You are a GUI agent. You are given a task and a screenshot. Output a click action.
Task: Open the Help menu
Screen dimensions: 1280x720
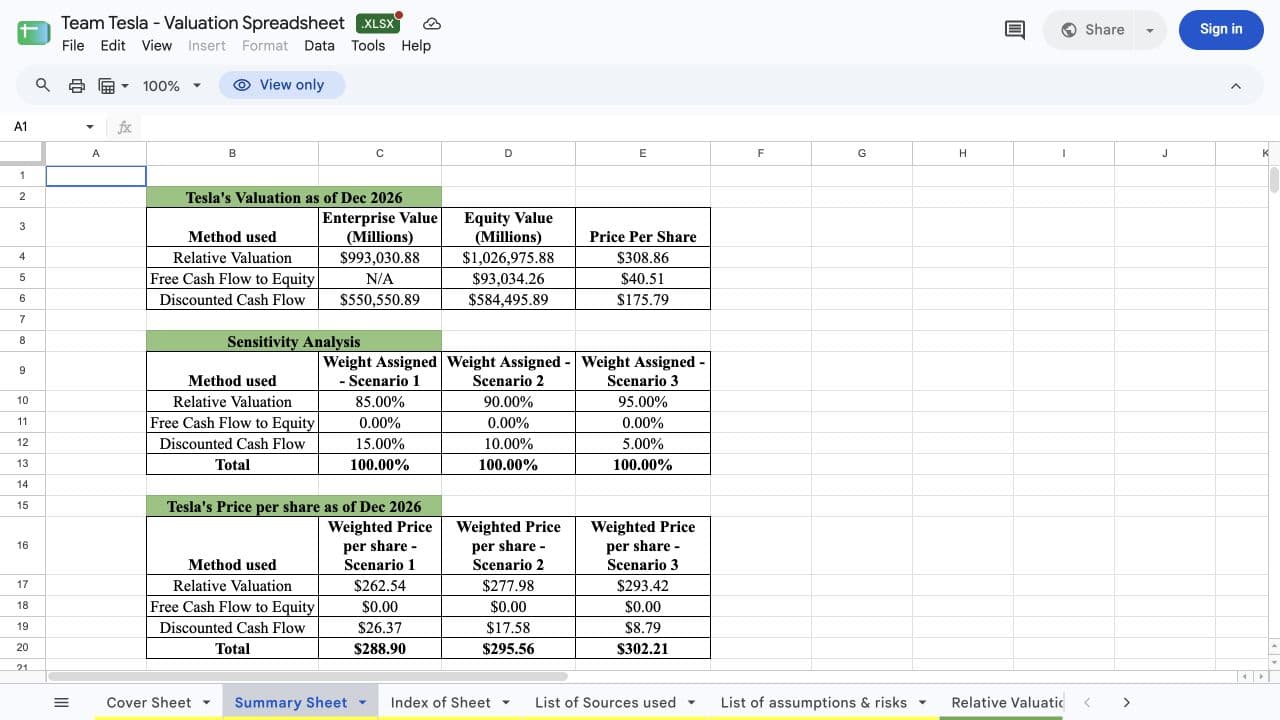pos(416,45)
